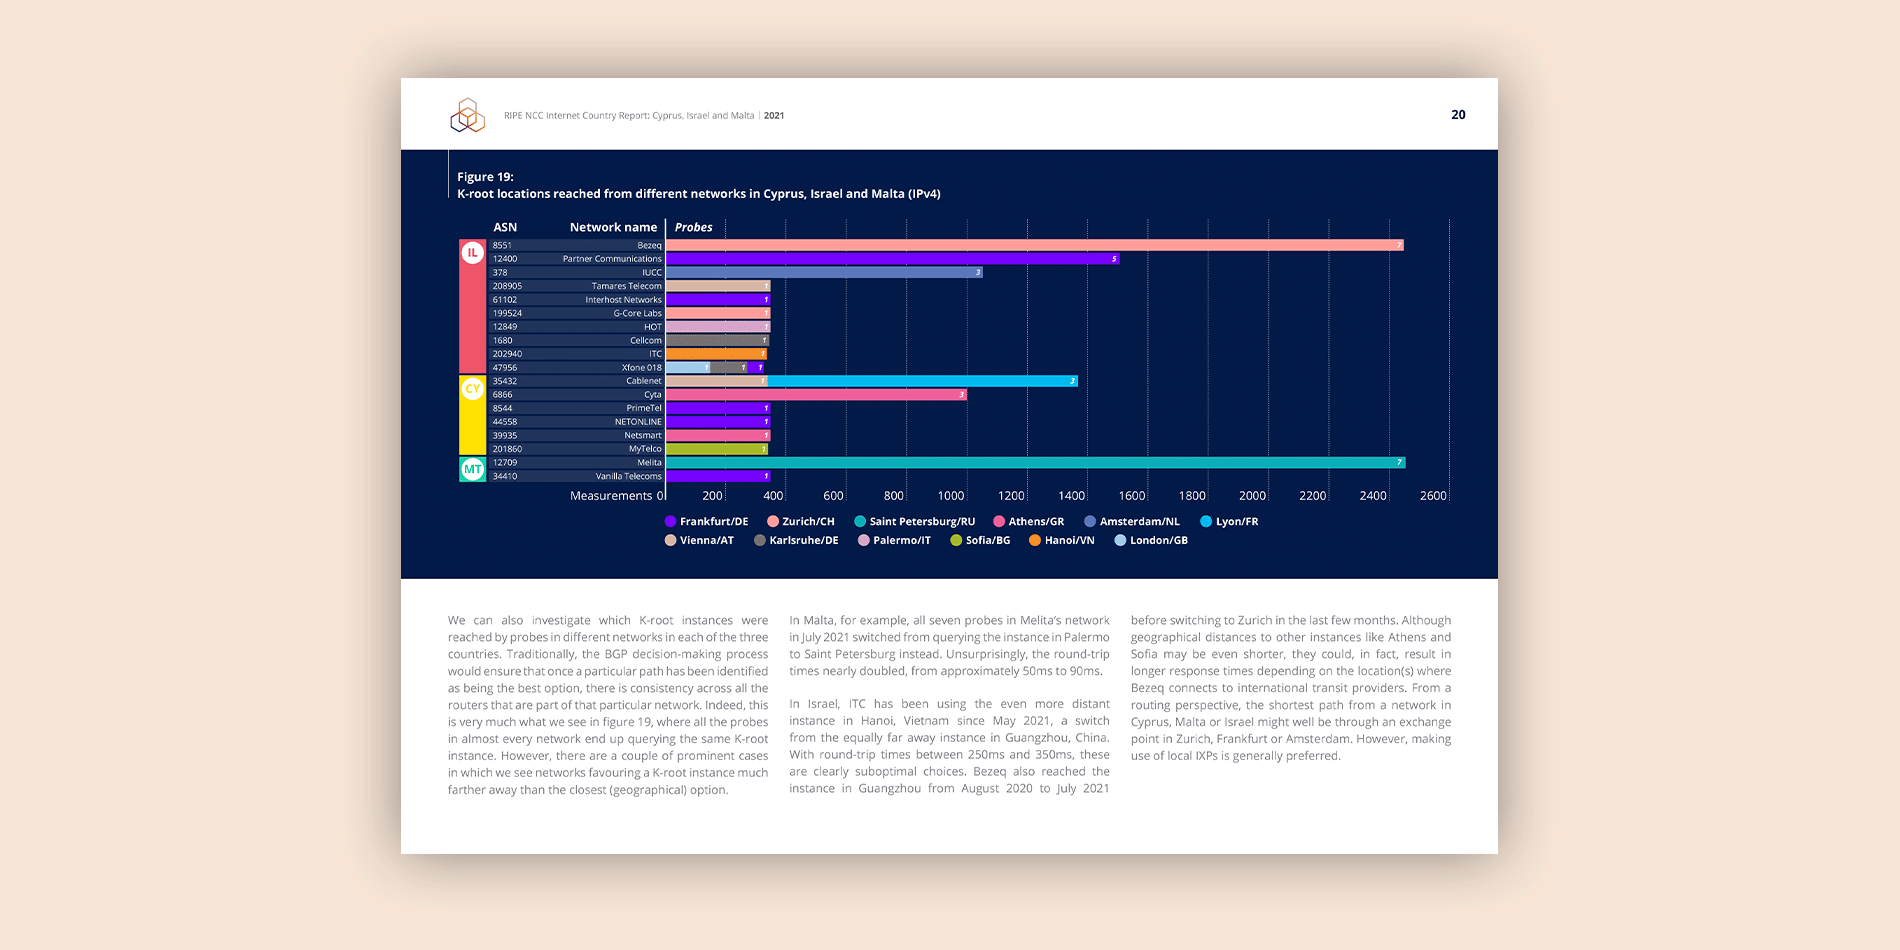This screenshot has height=950, width=1900.
Task: Click the paragraph beginning 'In Malta, for example'
Action: 949,646
